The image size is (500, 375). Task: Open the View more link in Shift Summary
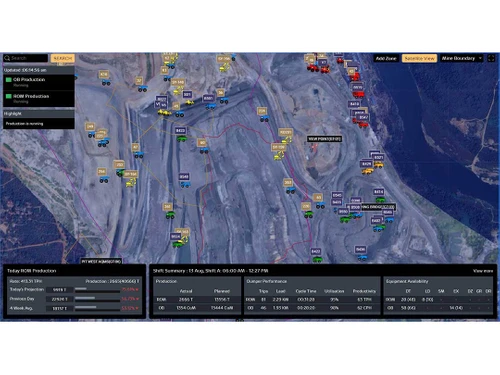click(x=483, y=271)
